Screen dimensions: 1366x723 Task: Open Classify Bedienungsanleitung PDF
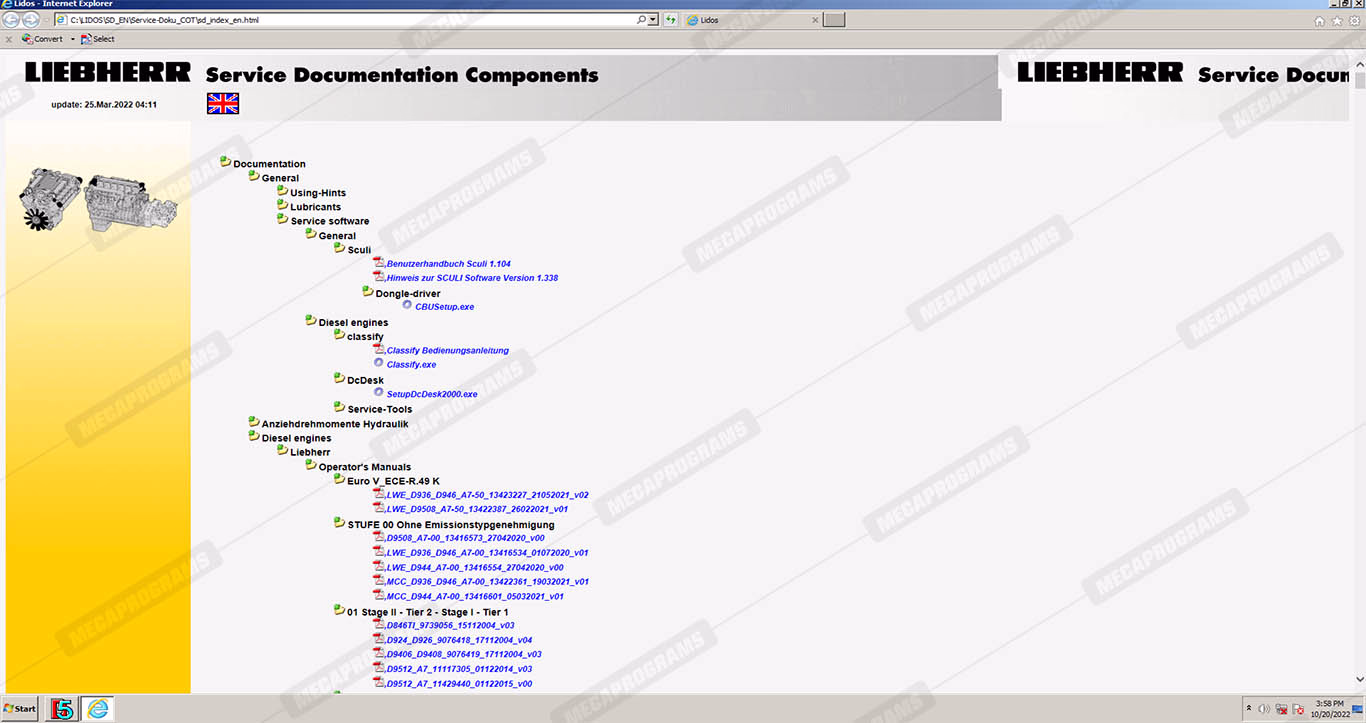point(447,351)
